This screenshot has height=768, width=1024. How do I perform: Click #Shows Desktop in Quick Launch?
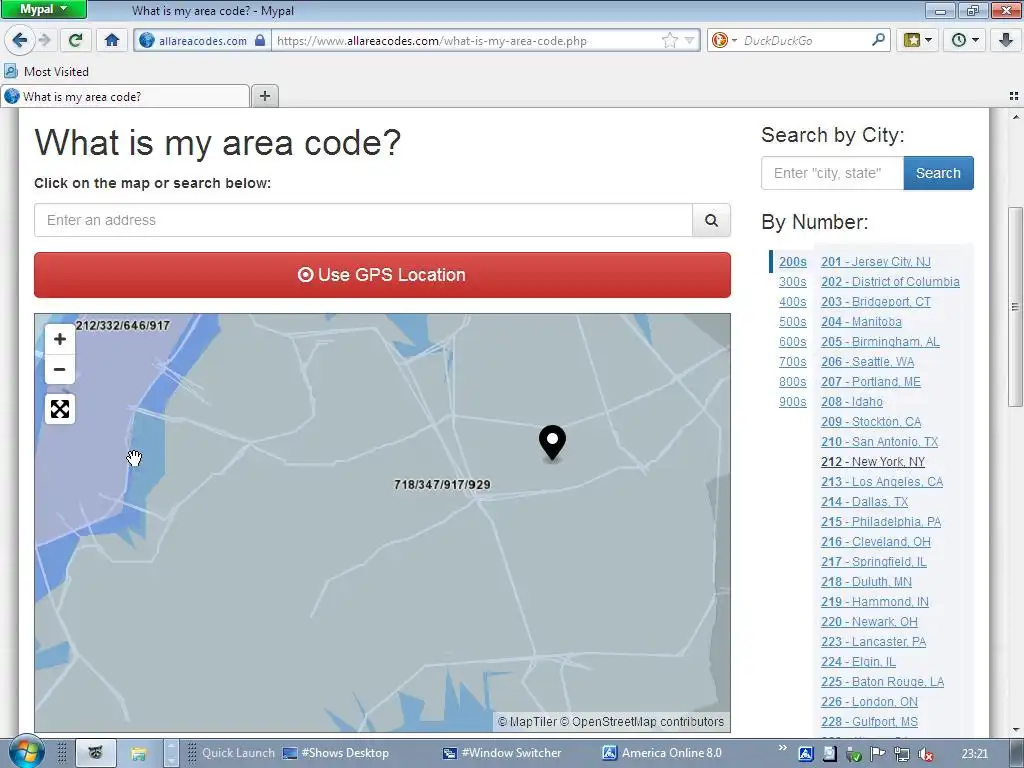336,753
